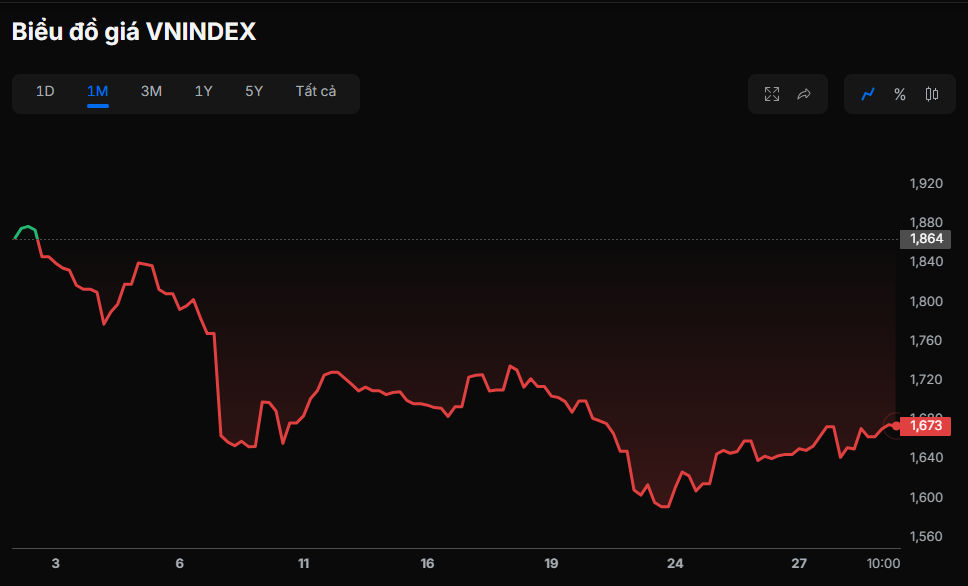The width and height of the screenshot is (968, 586).
Task: View the 1Y price history
Action: click(x=202, y=91)
